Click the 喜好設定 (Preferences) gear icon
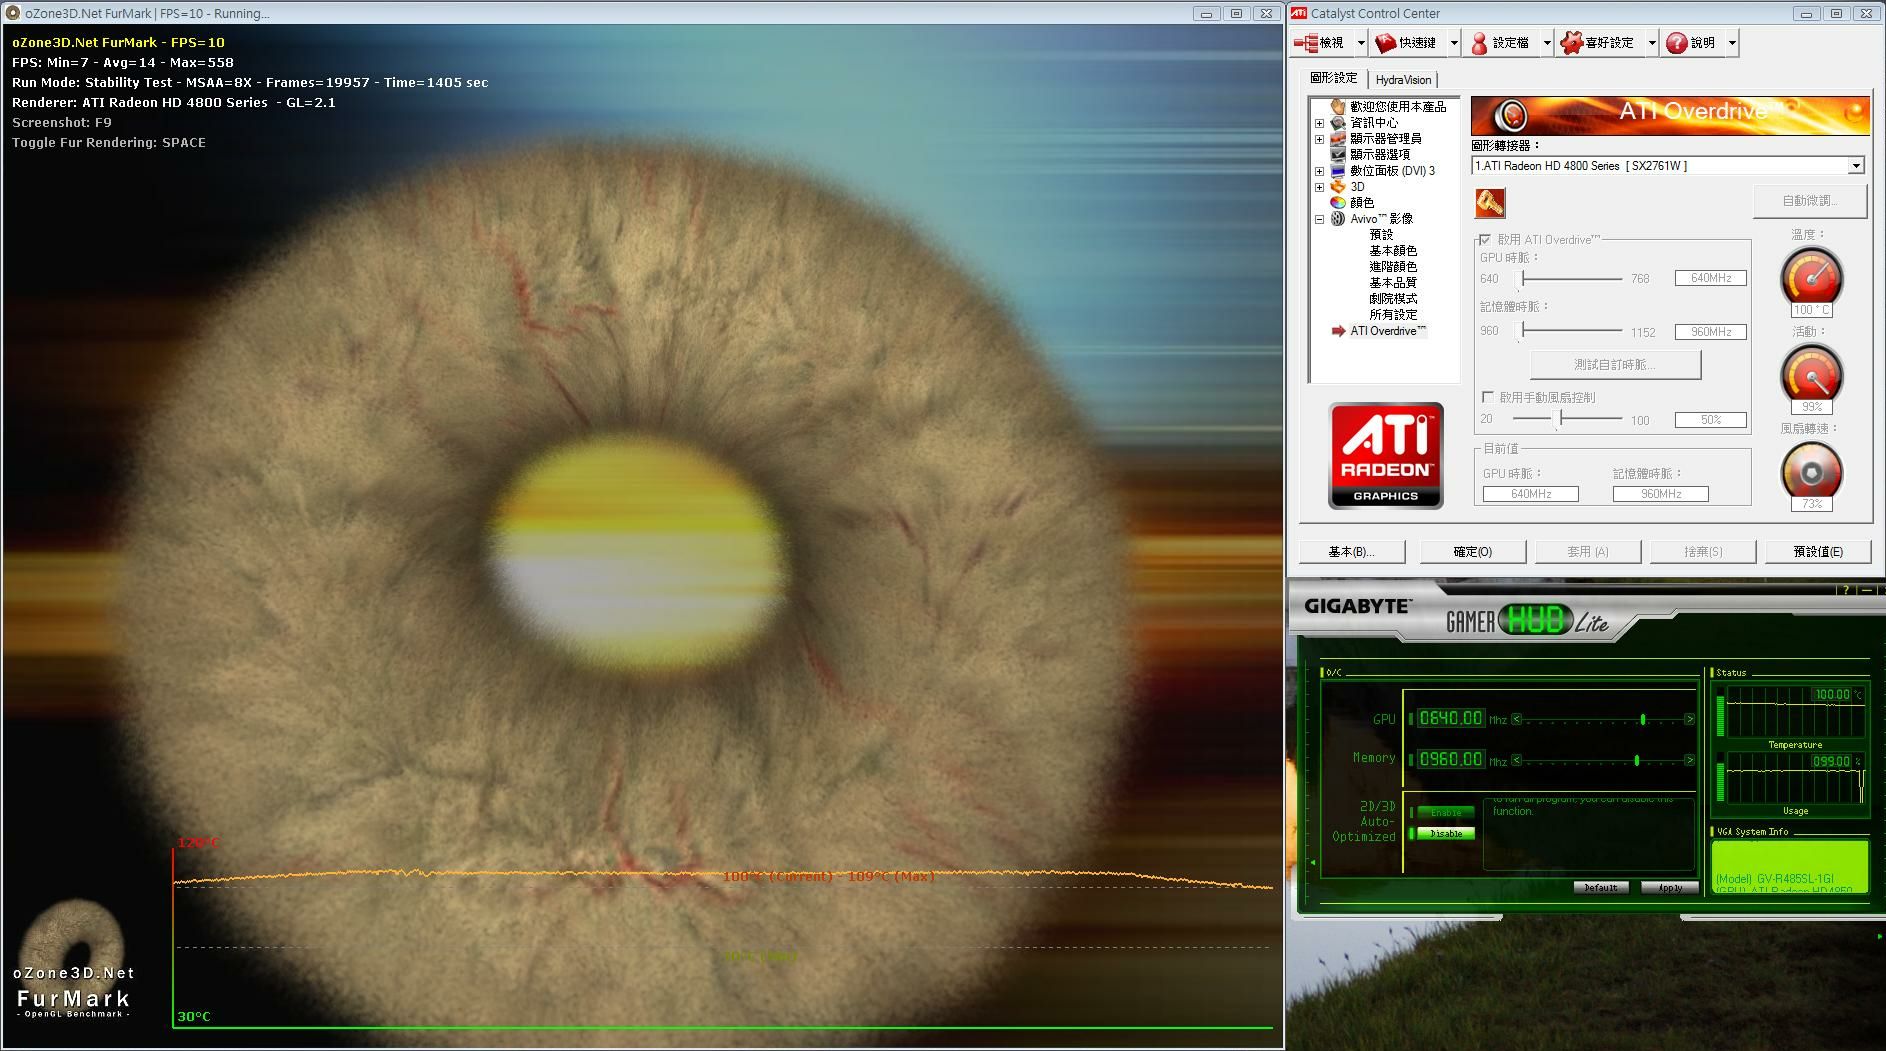The image size is (1886, 1051). click(1571, 43)
